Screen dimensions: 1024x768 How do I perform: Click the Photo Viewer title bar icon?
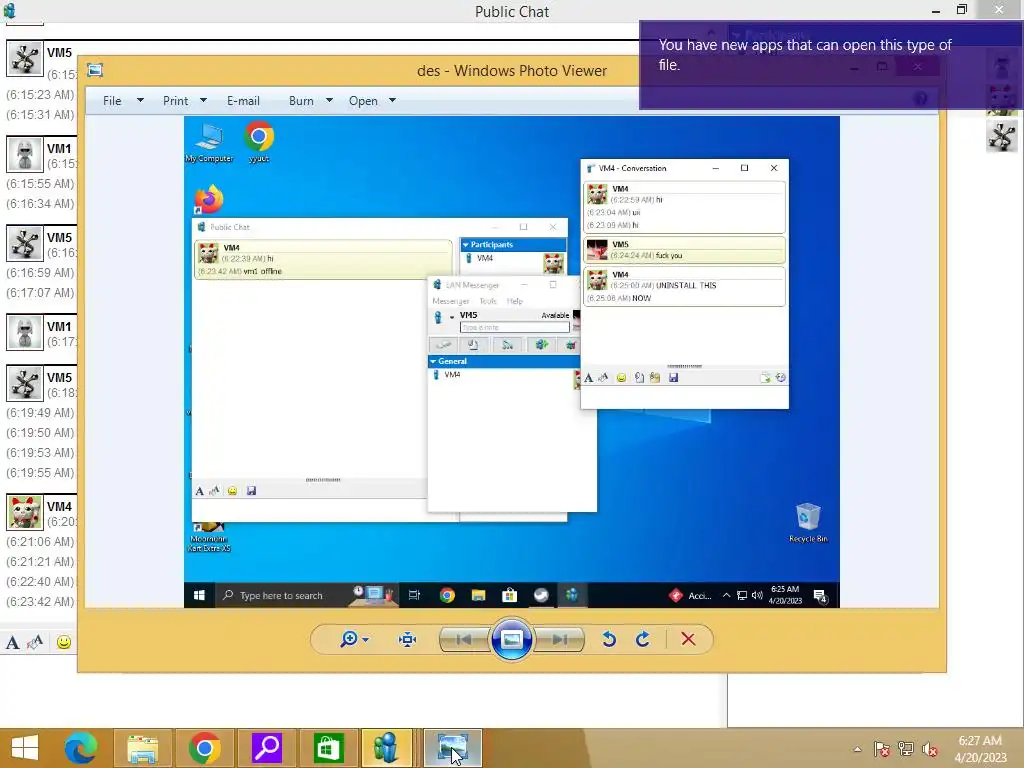[x=95, y=70]
